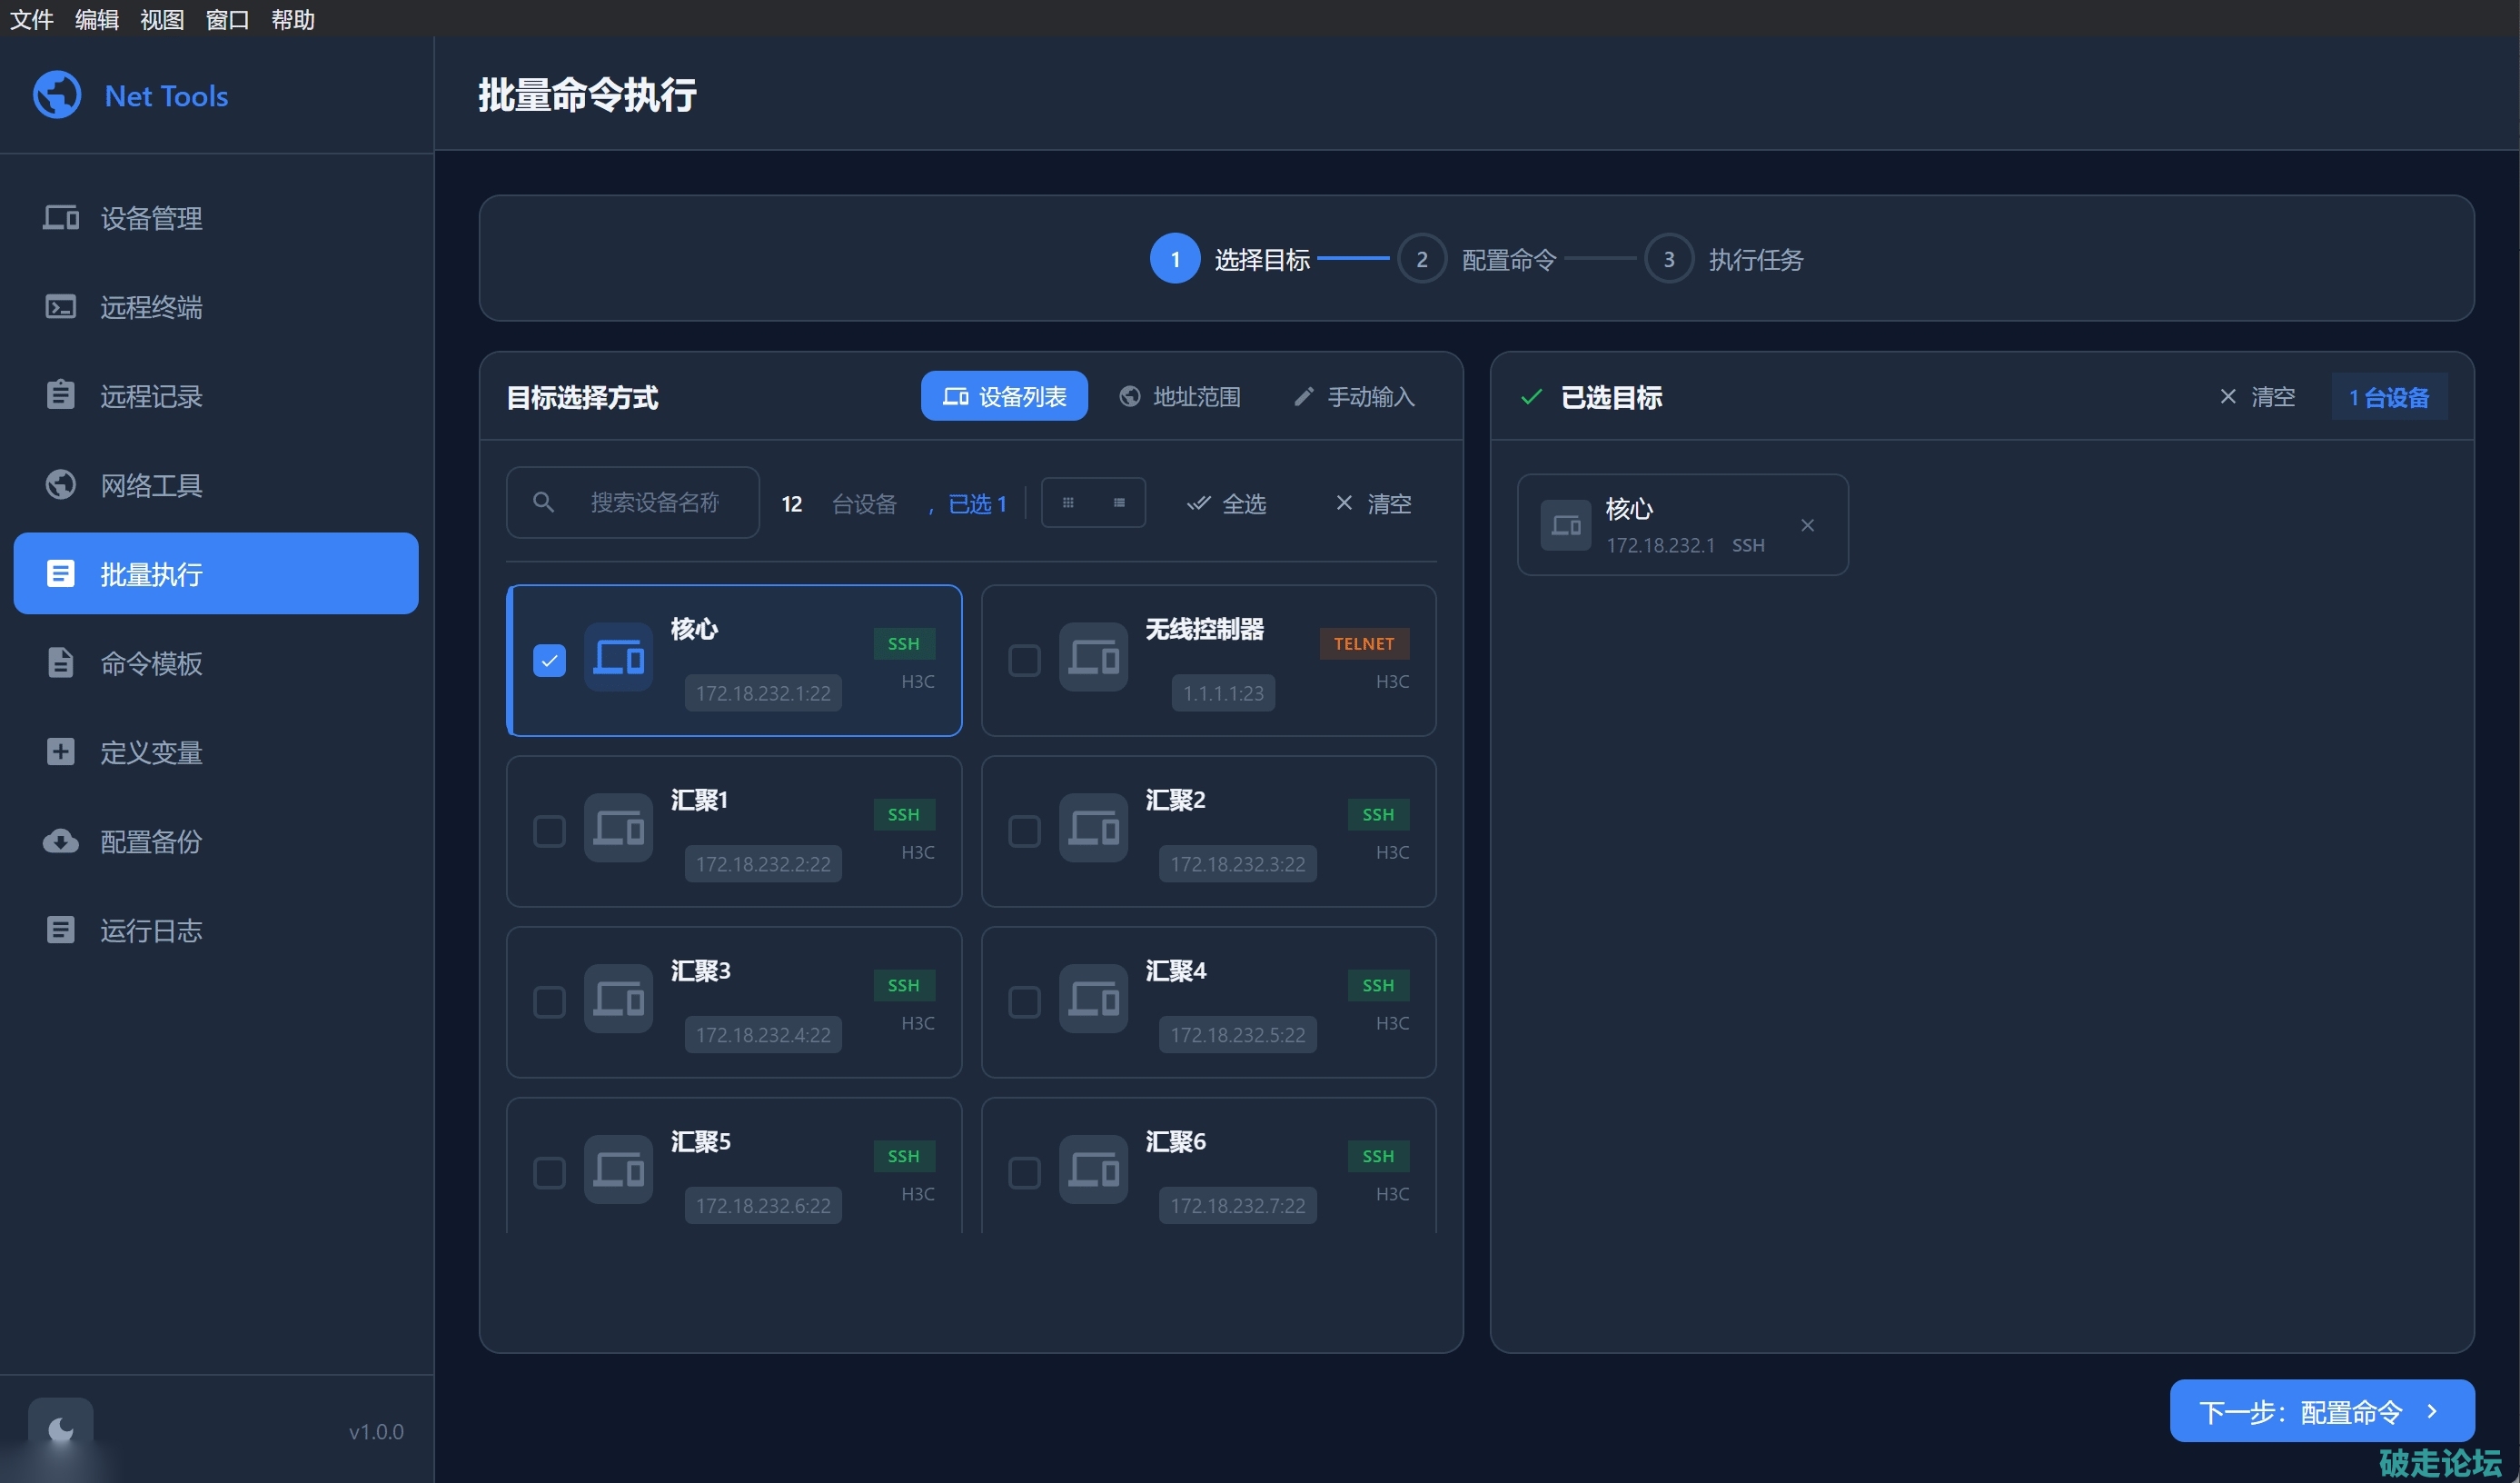Screen dimensions: 2520x1483
Task: Open 定义变量 plus icon entry
Action: [60, 752]
